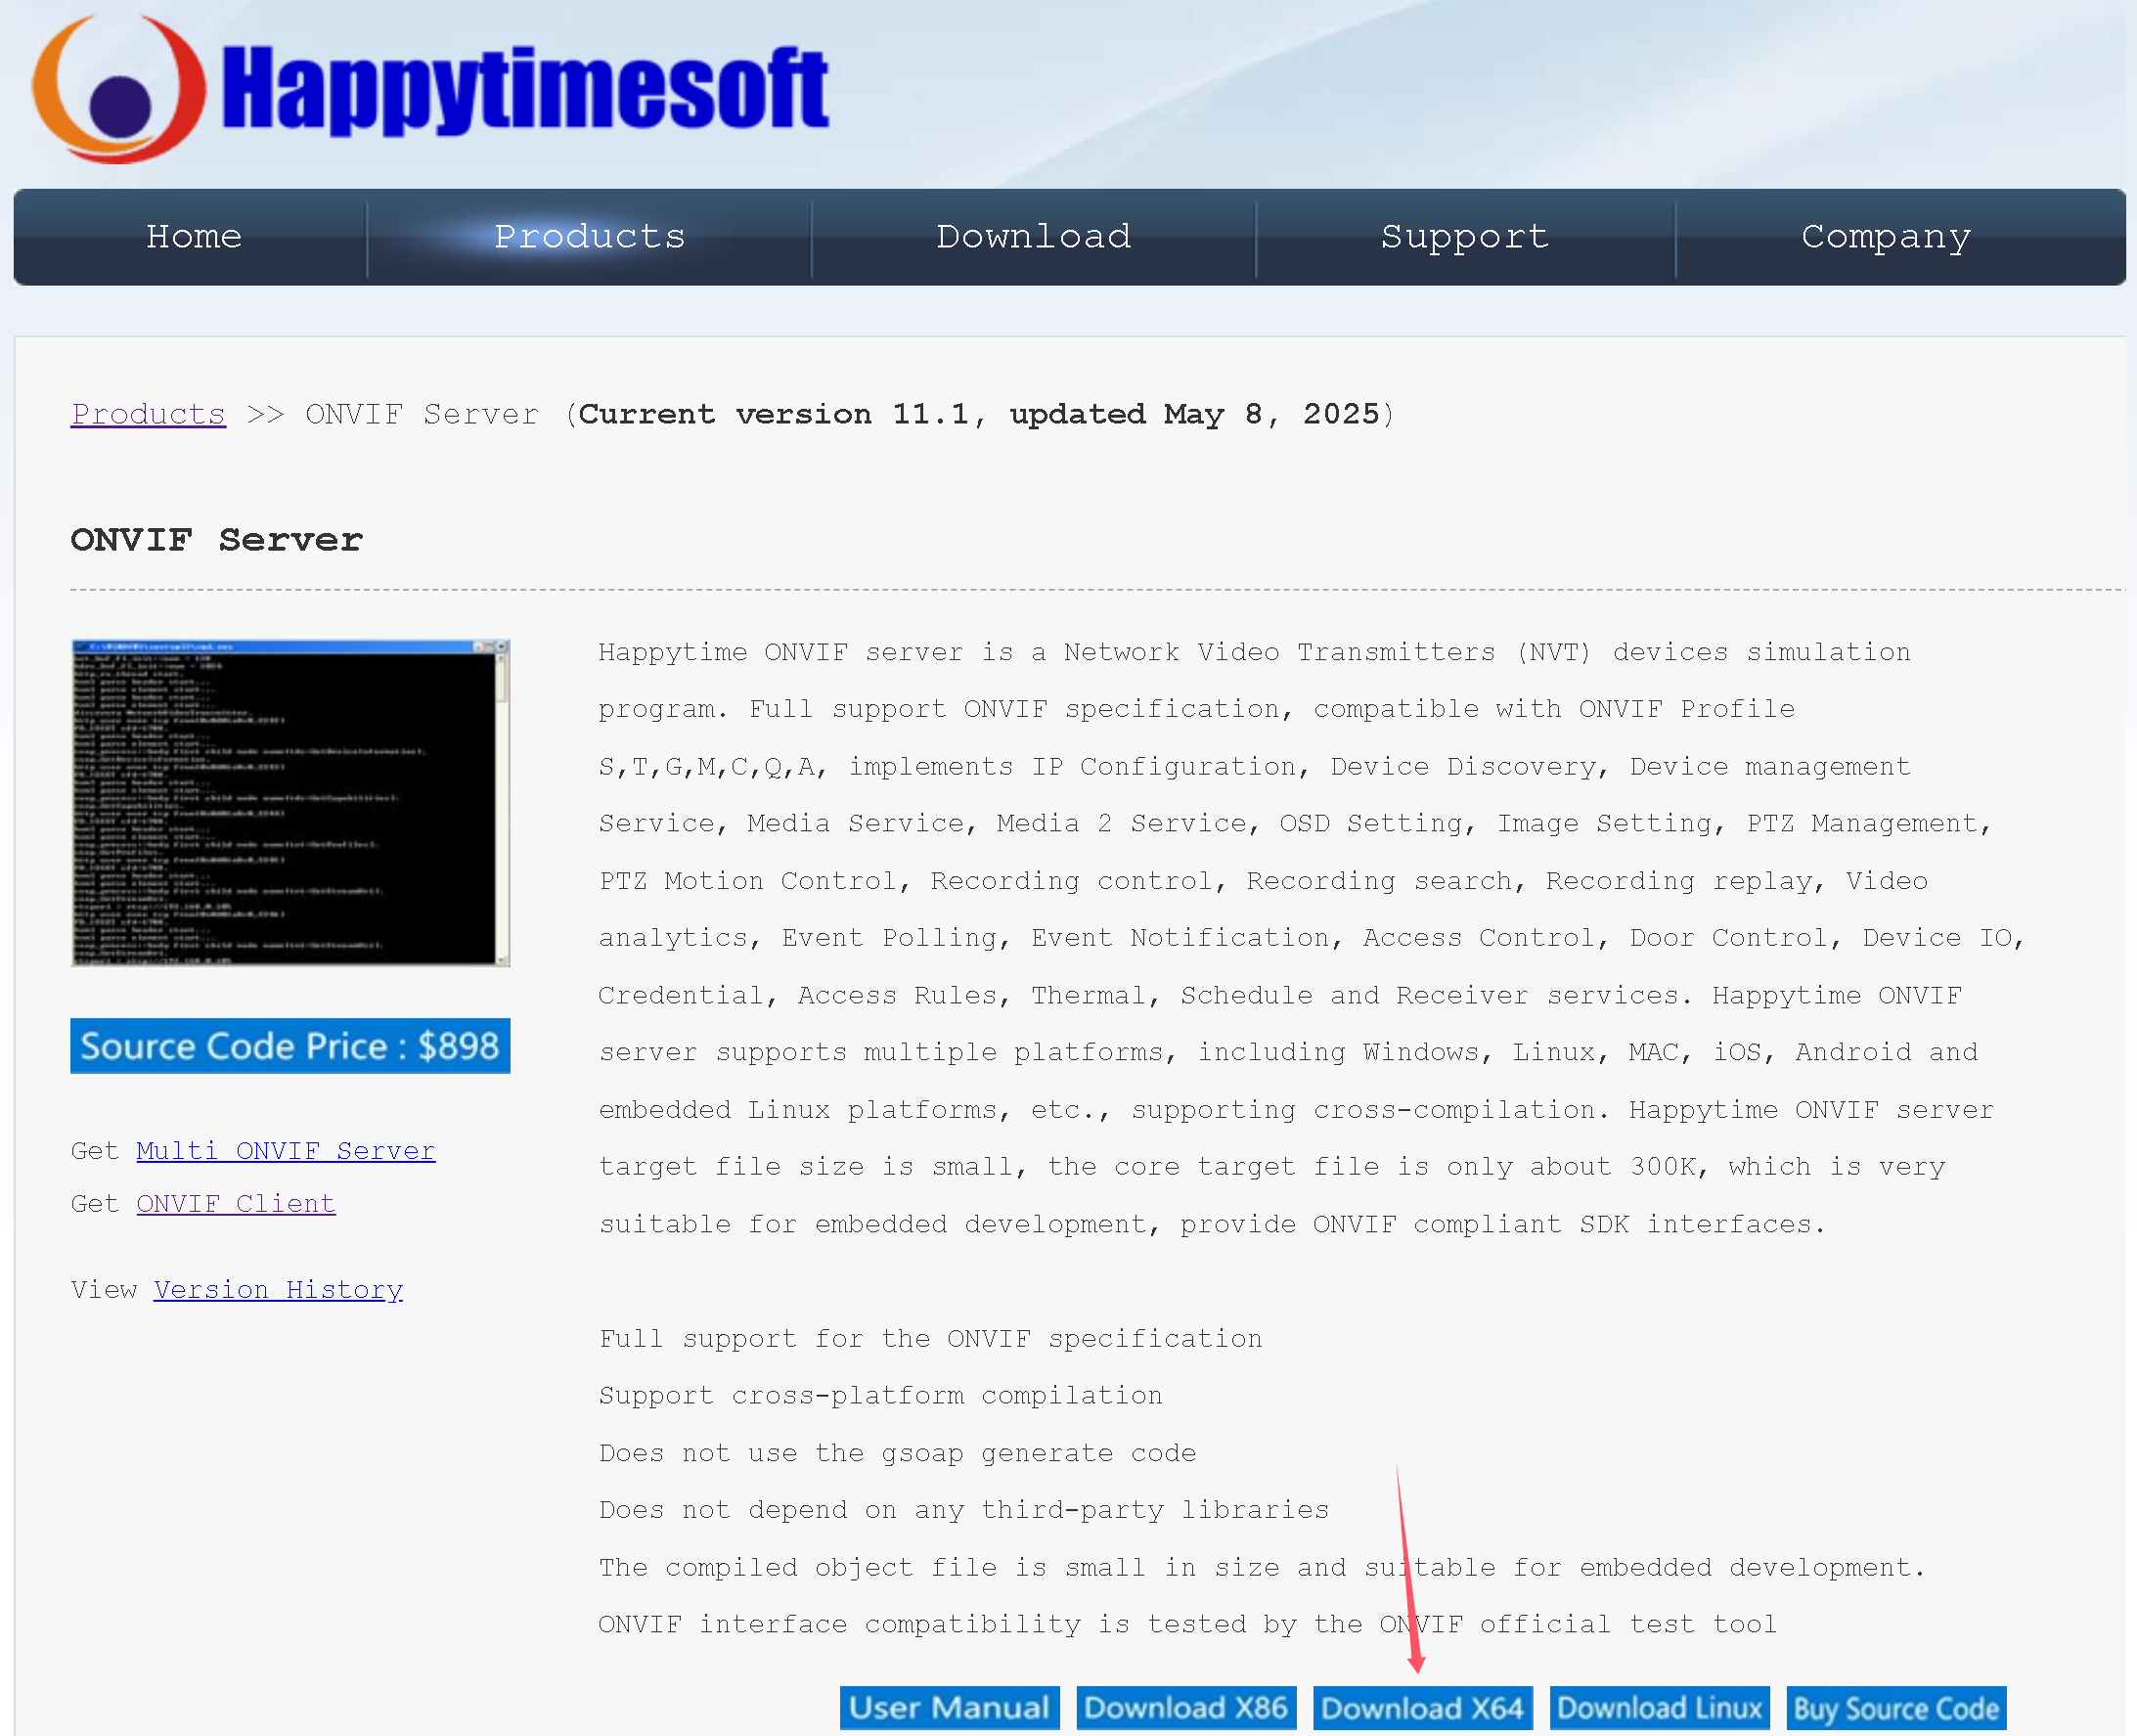Open the Multi ONVIF Server link
This screenshot has width=2137, height=1736.
click(x=285, y=1151)
